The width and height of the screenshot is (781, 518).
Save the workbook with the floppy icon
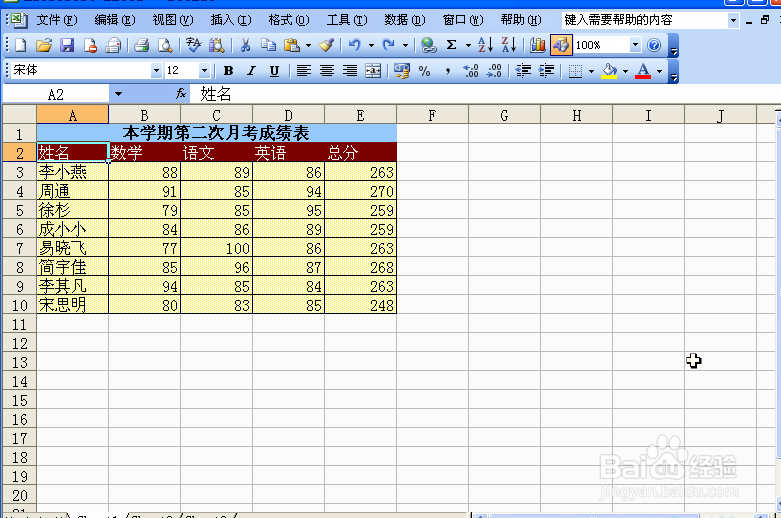point(67,45)
